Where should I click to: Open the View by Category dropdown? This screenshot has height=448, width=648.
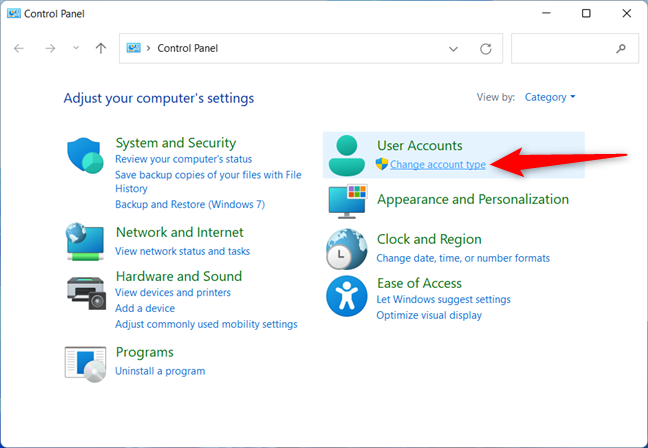pyautogui.click(x=550, y=97)
